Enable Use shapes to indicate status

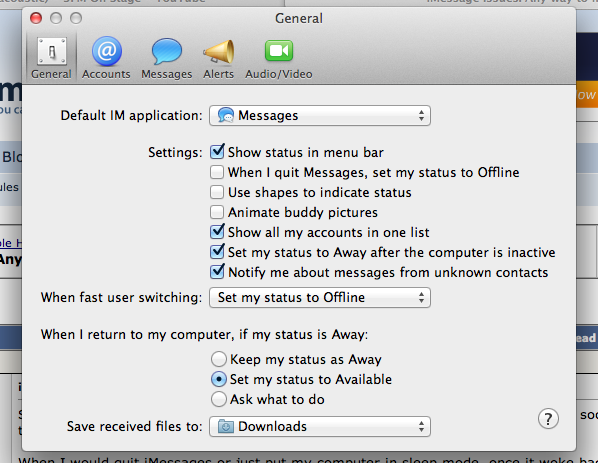coord(217,192)
